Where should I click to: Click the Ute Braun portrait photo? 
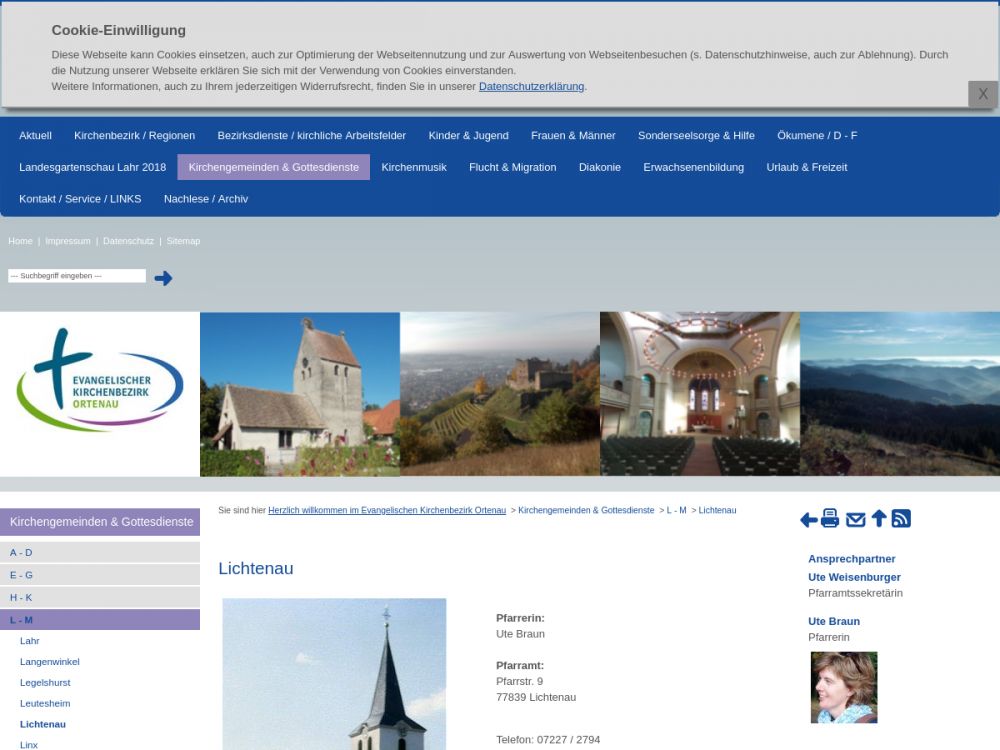tap(843, 688)
